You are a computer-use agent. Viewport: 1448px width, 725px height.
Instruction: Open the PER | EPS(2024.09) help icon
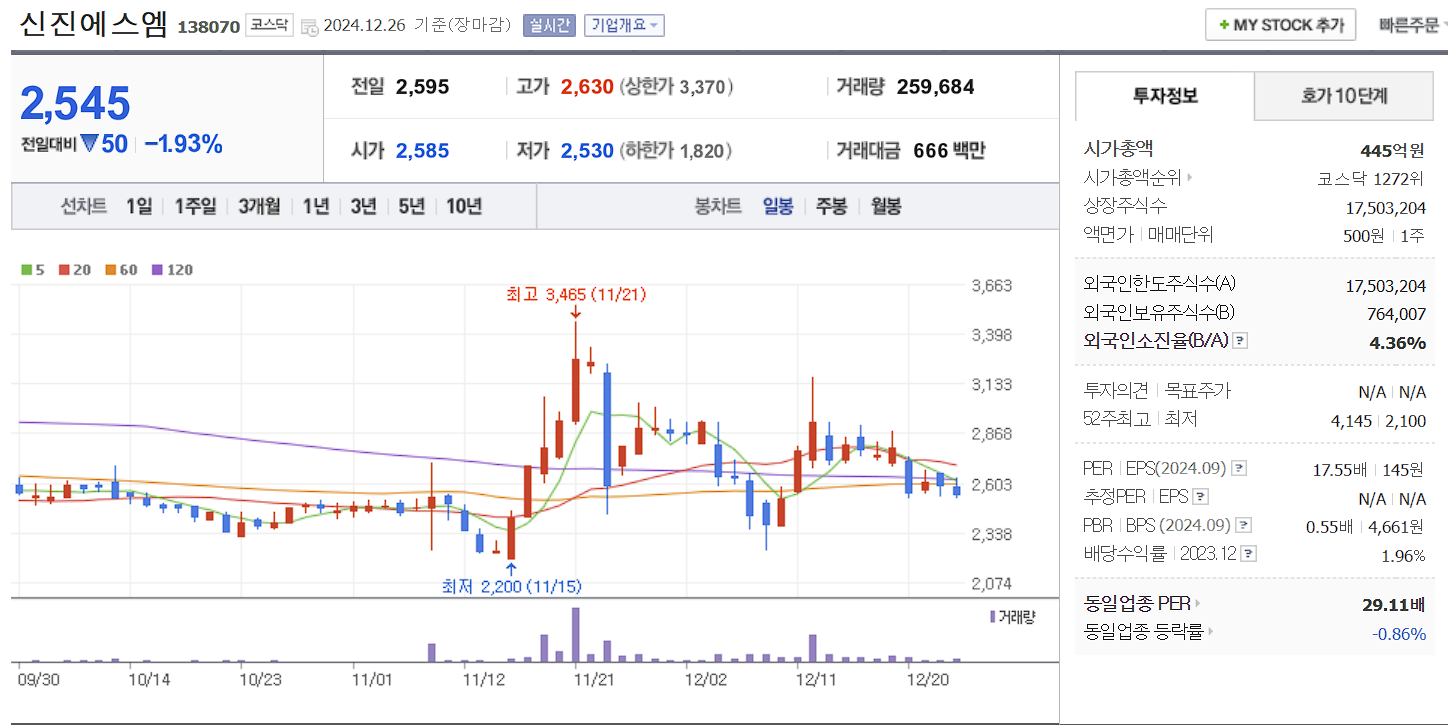(1239, 469)
